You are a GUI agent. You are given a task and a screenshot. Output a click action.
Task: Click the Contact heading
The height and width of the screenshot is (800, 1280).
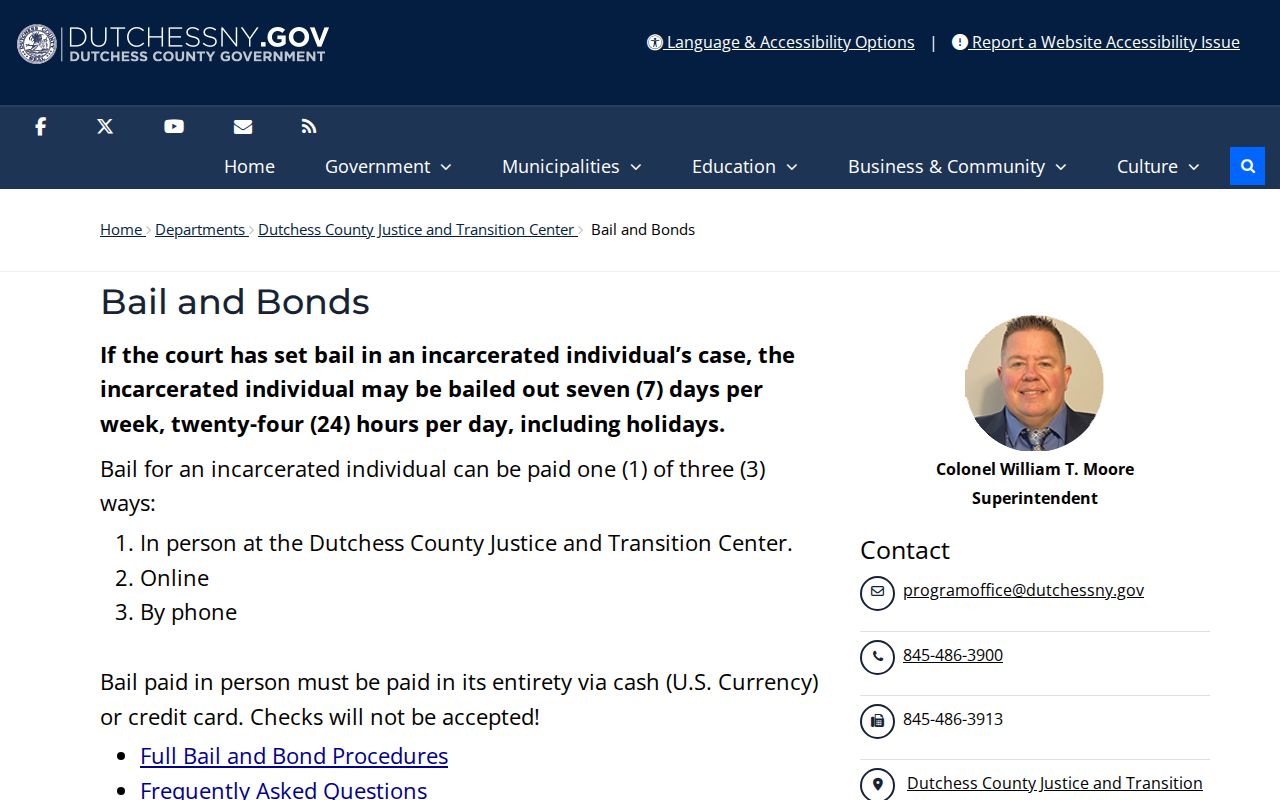pyautogui.click(x=905, y=550)
